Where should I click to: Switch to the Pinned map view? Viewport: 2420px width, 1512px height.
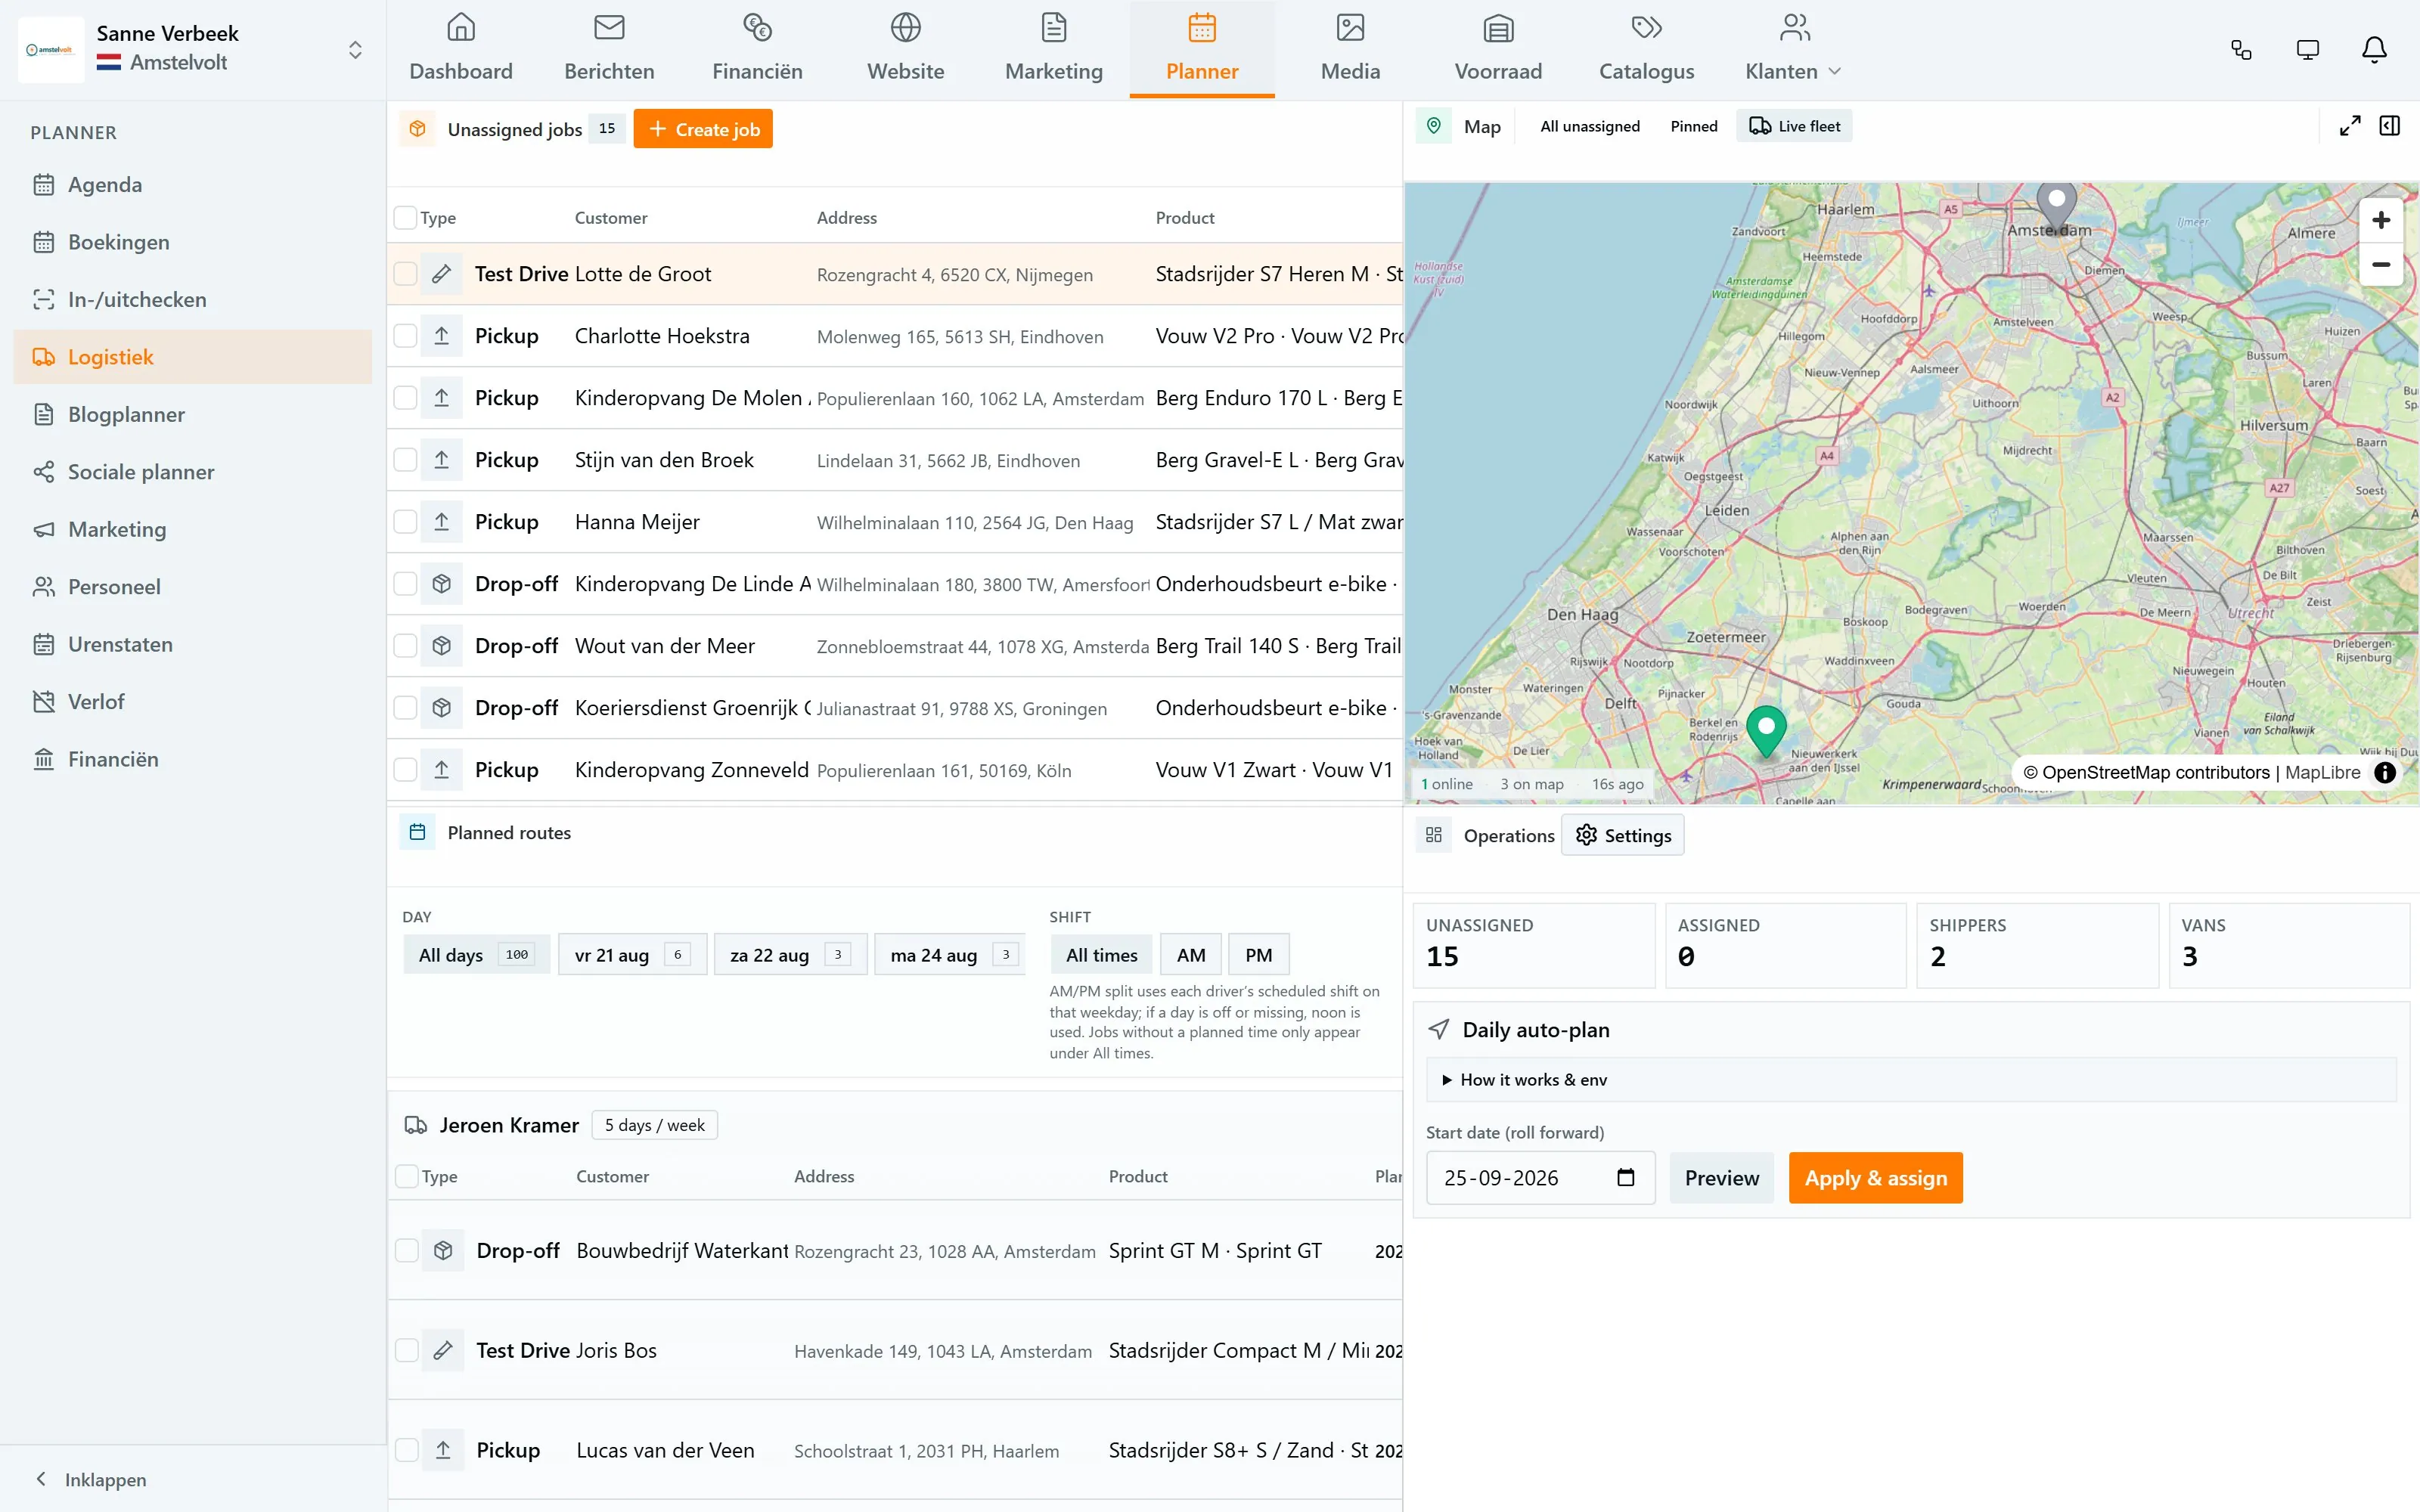point(1693,126)
